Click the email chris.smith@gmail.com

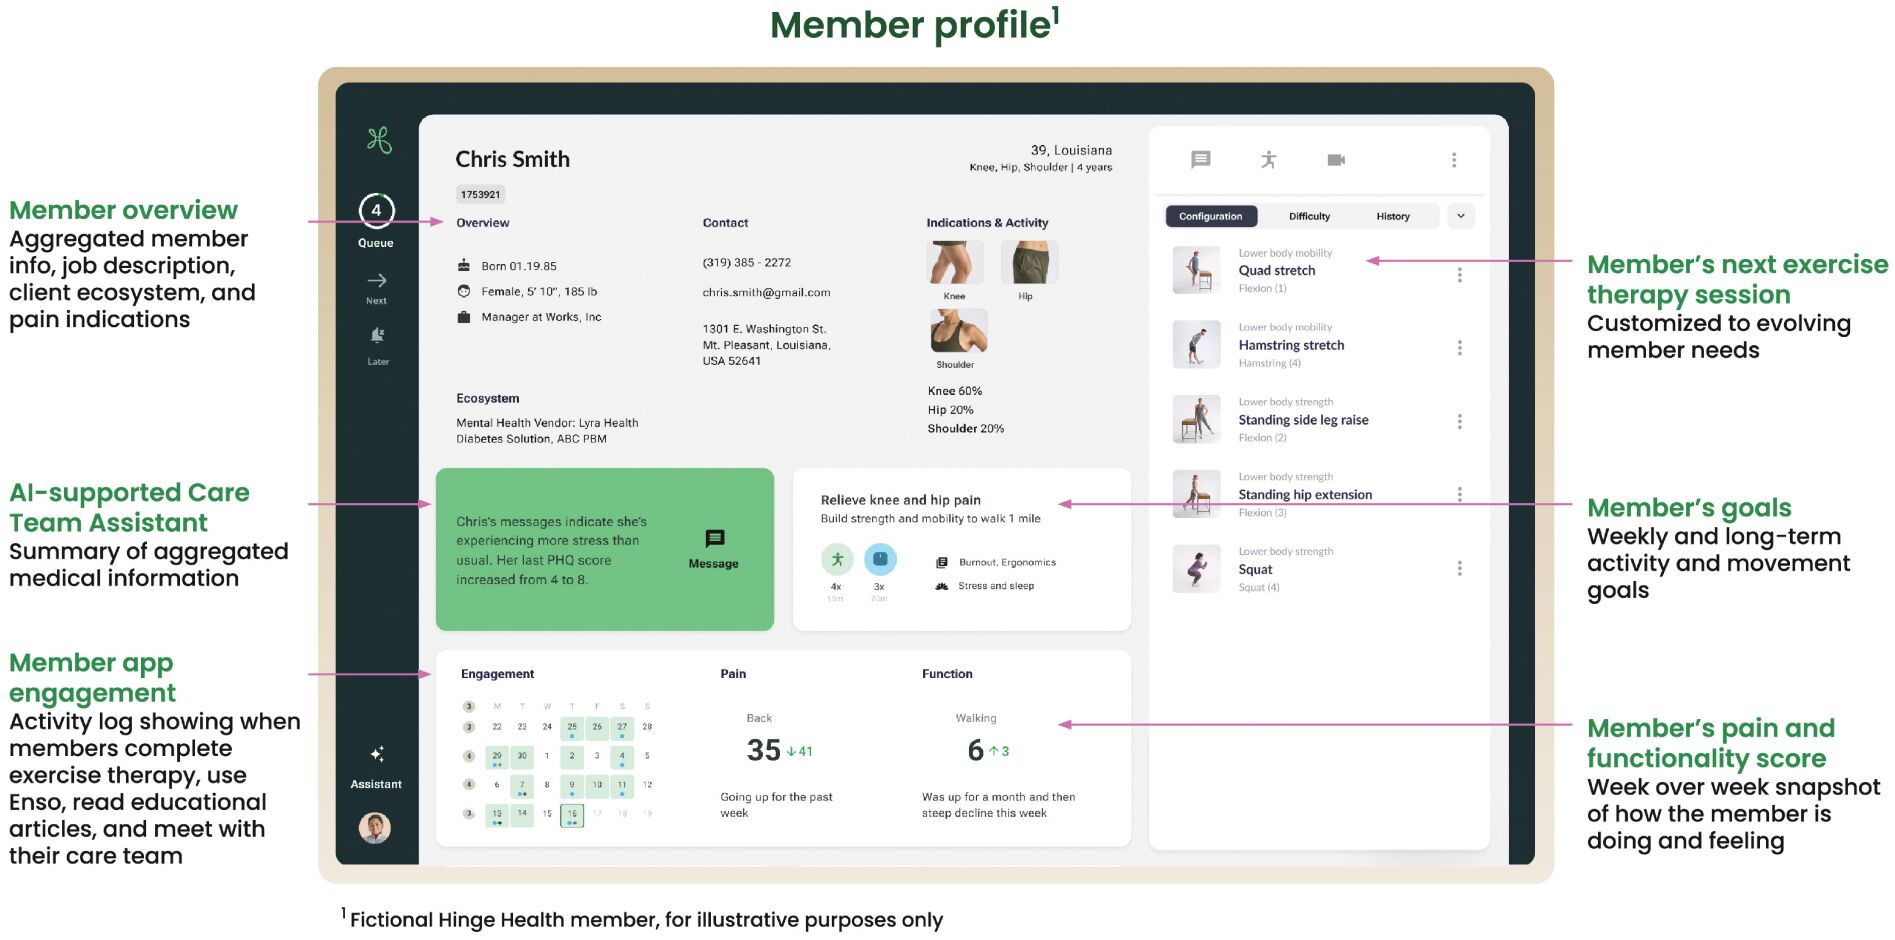[x=766, y=293]
